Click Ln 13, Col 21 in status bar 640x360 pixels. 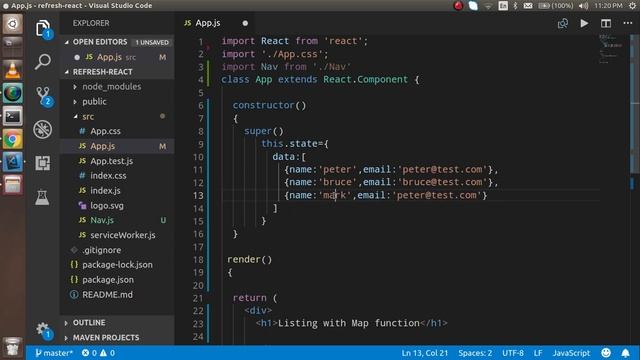tap(424, 353)
